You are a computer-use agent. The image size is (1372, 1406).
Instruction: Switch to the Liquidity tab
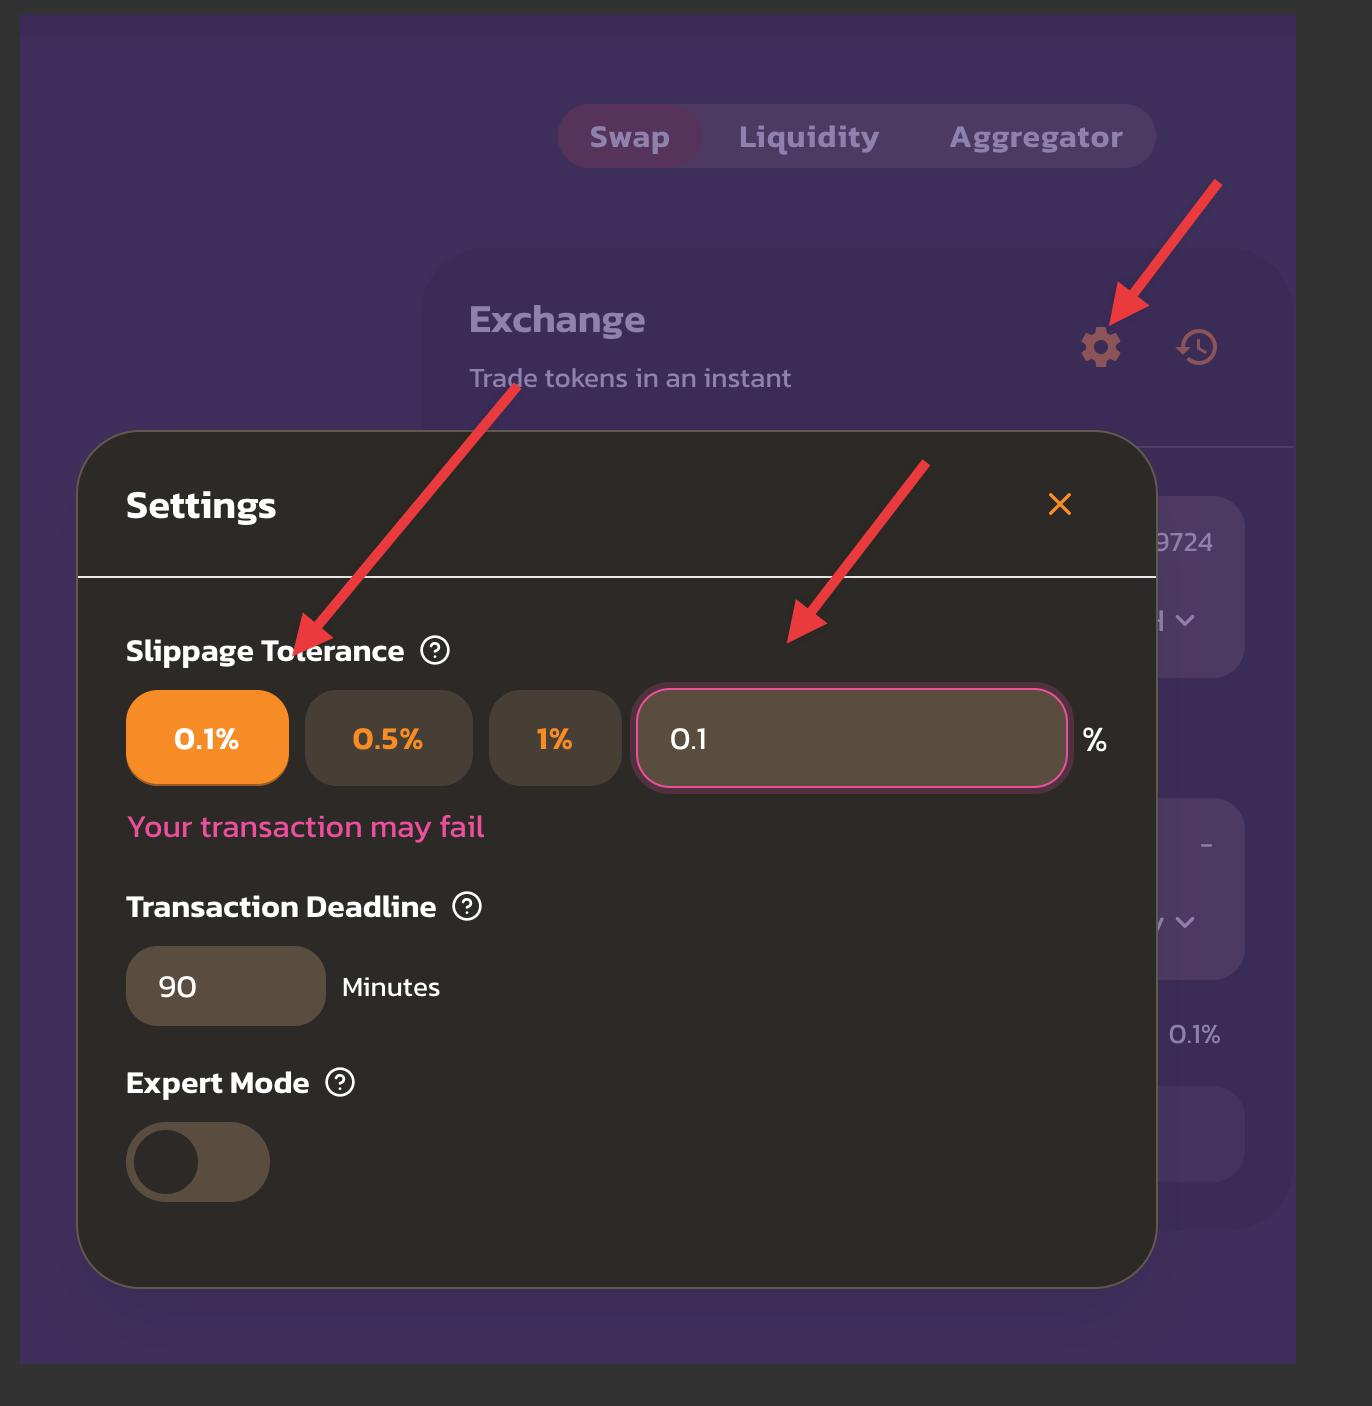tap(809, 136)
